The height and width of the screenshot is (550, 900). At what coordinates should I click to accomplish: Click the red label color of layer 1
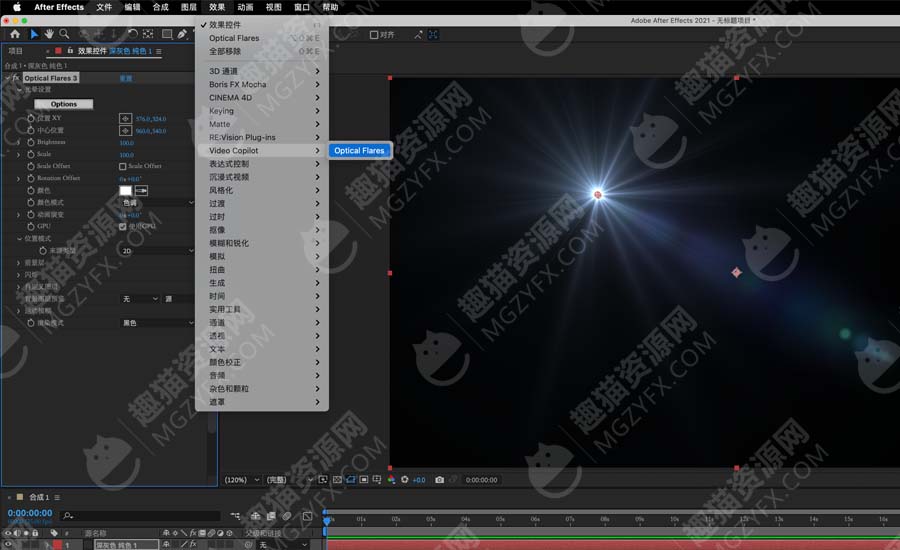point(57,544)
